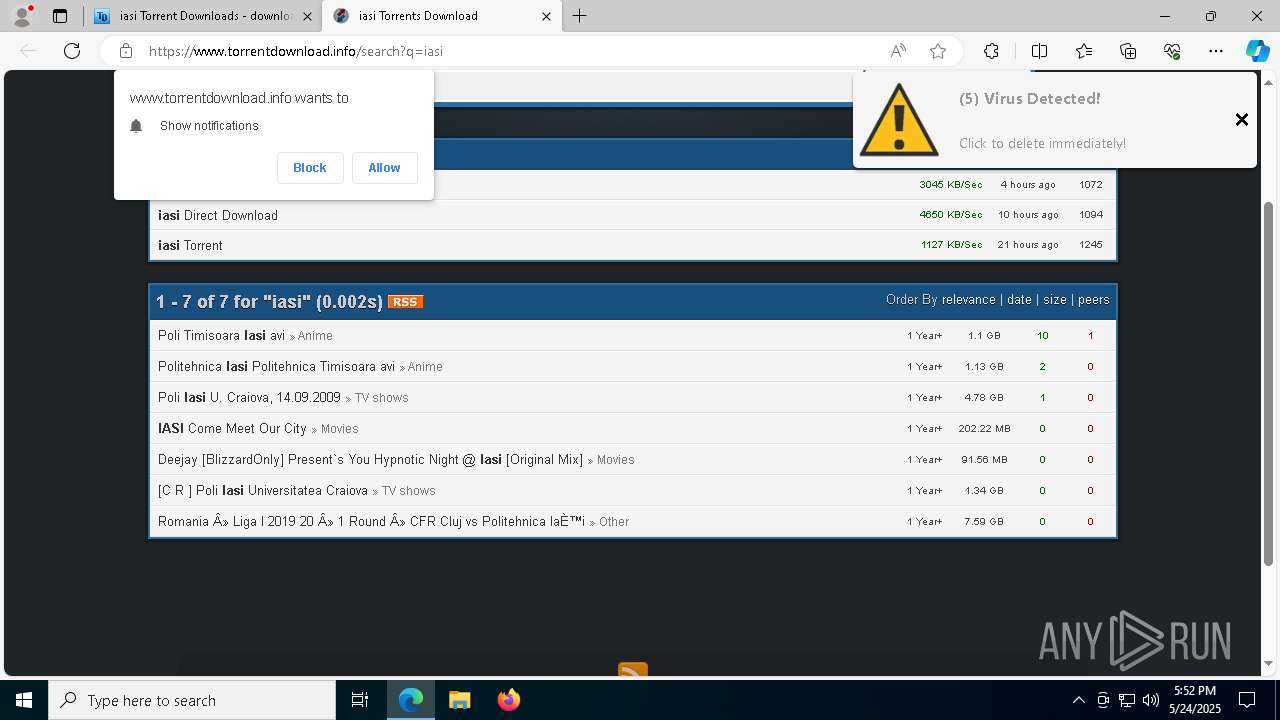Order results by date

click(1019, 300)
